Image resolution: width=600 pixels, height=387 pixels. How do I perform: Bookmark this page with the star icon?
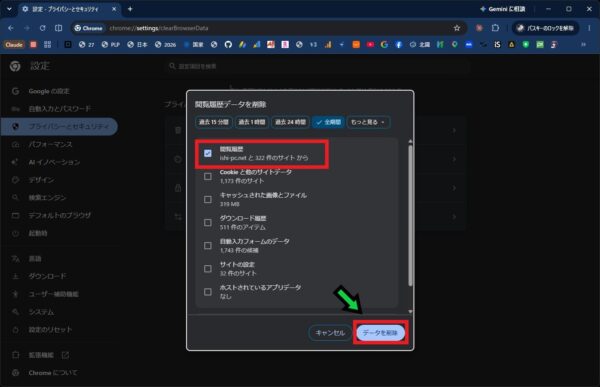click(x=457, y=28)
